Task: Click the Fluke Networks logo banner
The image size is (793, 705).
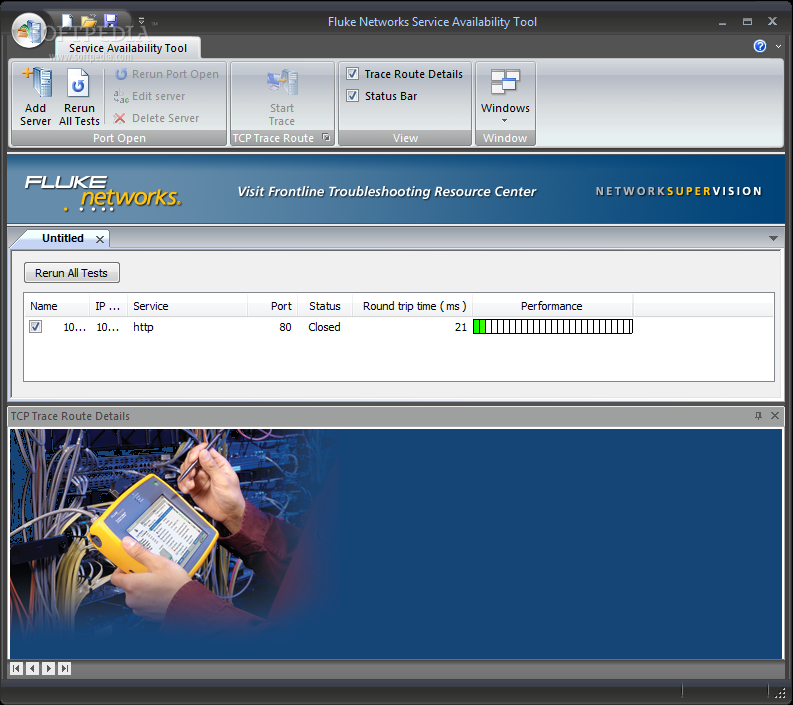Action: (x=103, y=193)
